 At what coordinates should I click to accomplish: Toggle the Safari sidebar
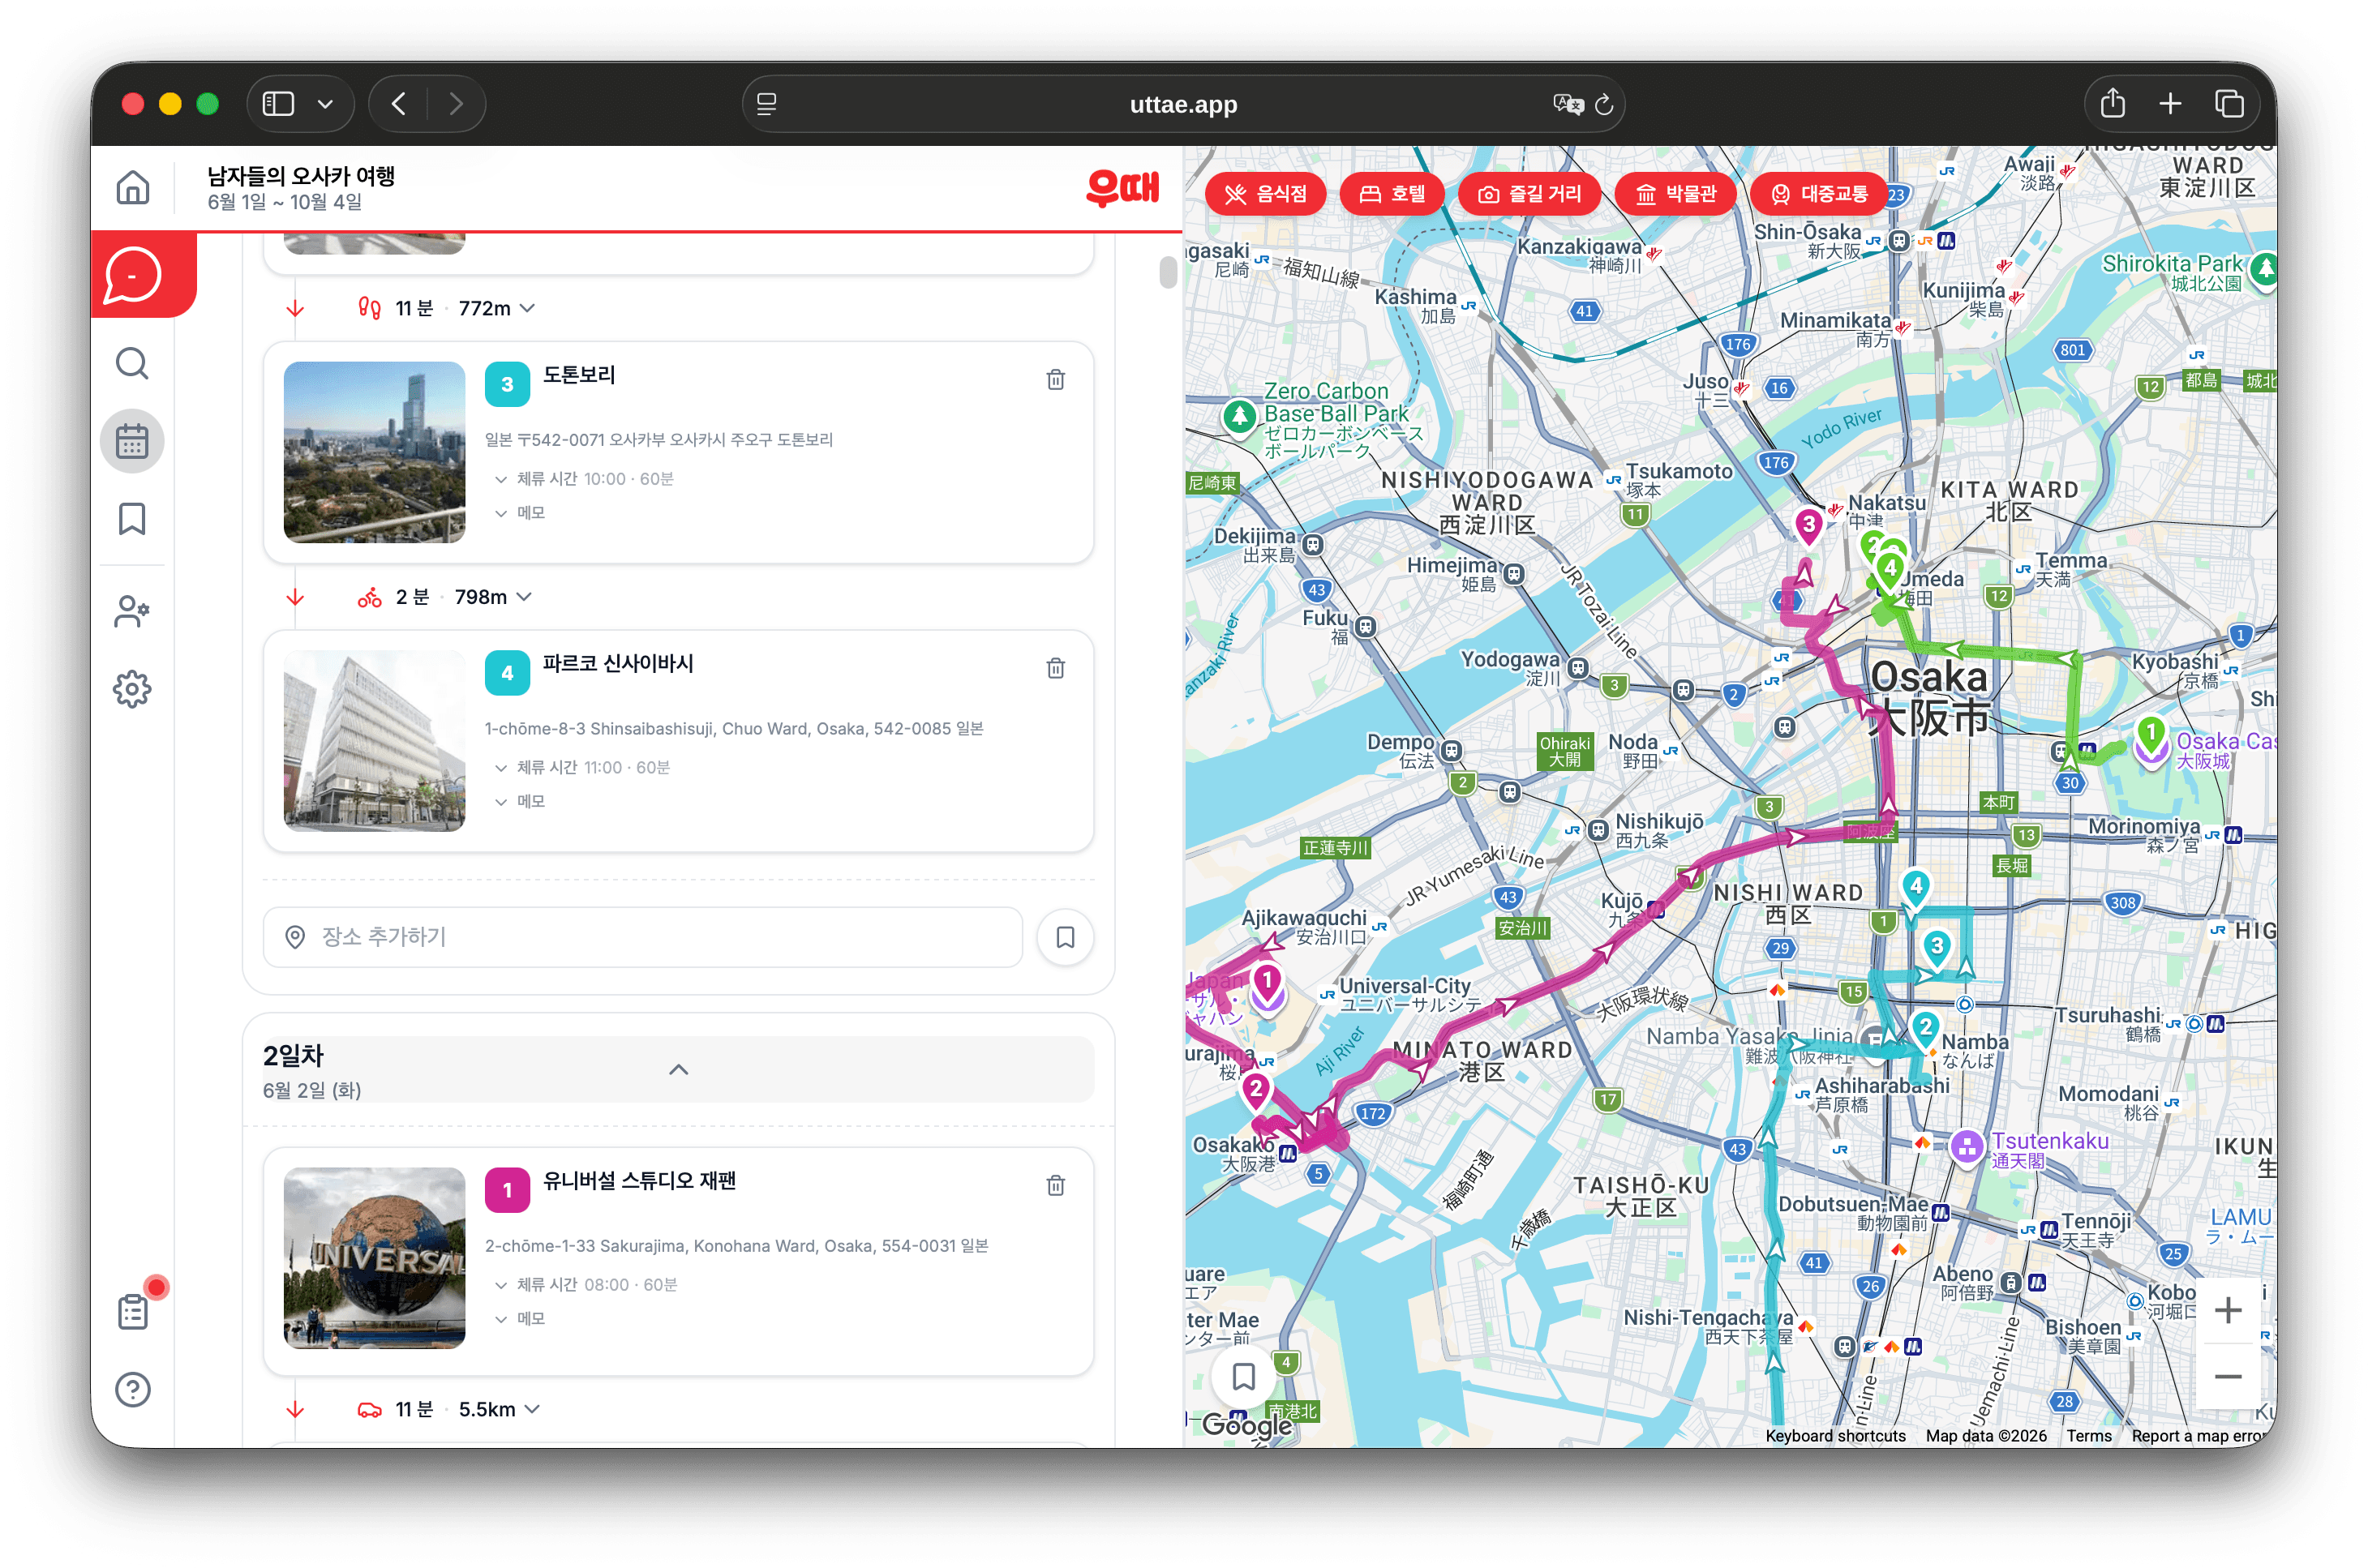tap(278, 104)
